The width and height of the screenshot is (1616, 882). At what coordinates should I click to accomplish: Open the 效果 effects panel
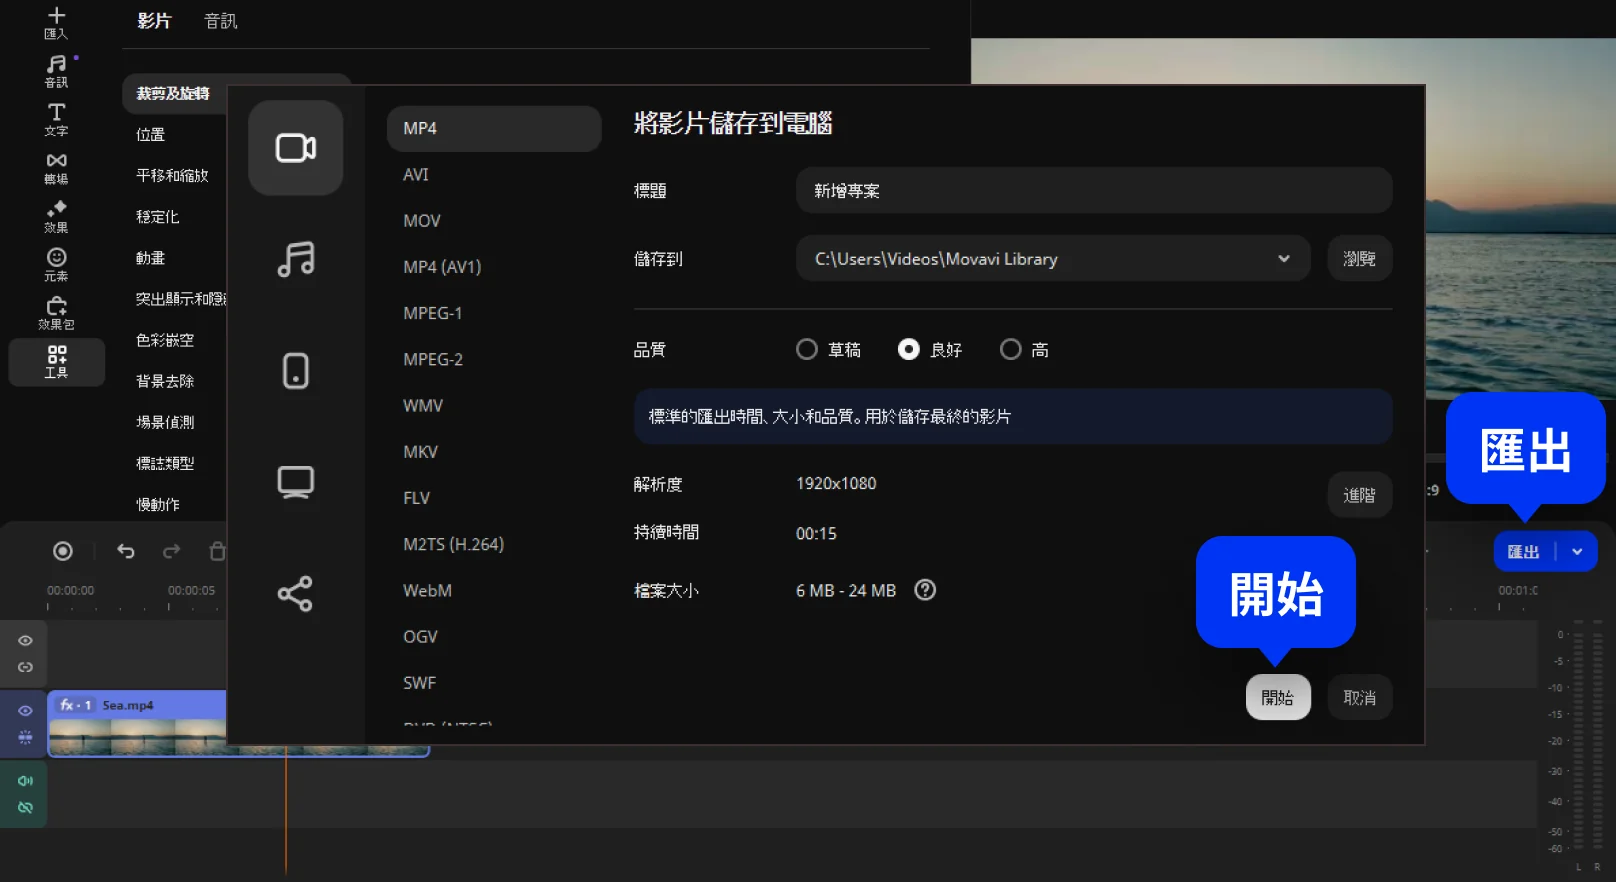coord(56,216)
